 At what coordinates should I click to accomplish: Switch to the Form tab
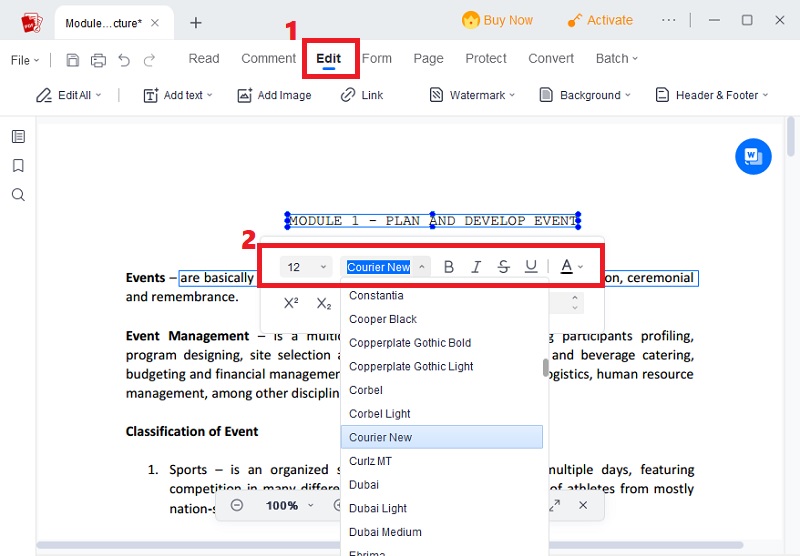(x=377, y=58)
